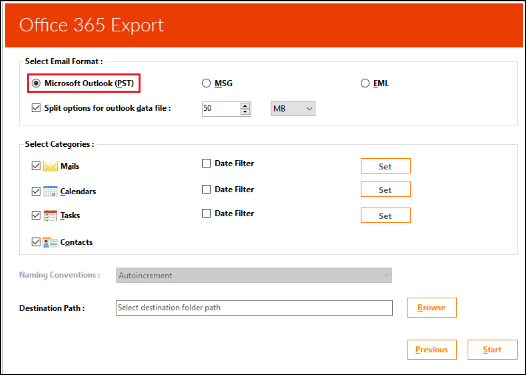Choose the MSG email format
Screen dimensions: 526x375
click(x=206, y=83)
